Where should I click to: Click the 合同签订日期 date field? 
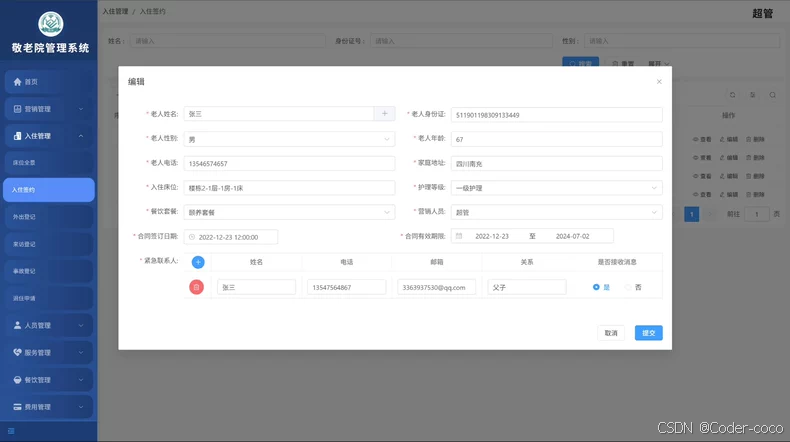point(231,237)
